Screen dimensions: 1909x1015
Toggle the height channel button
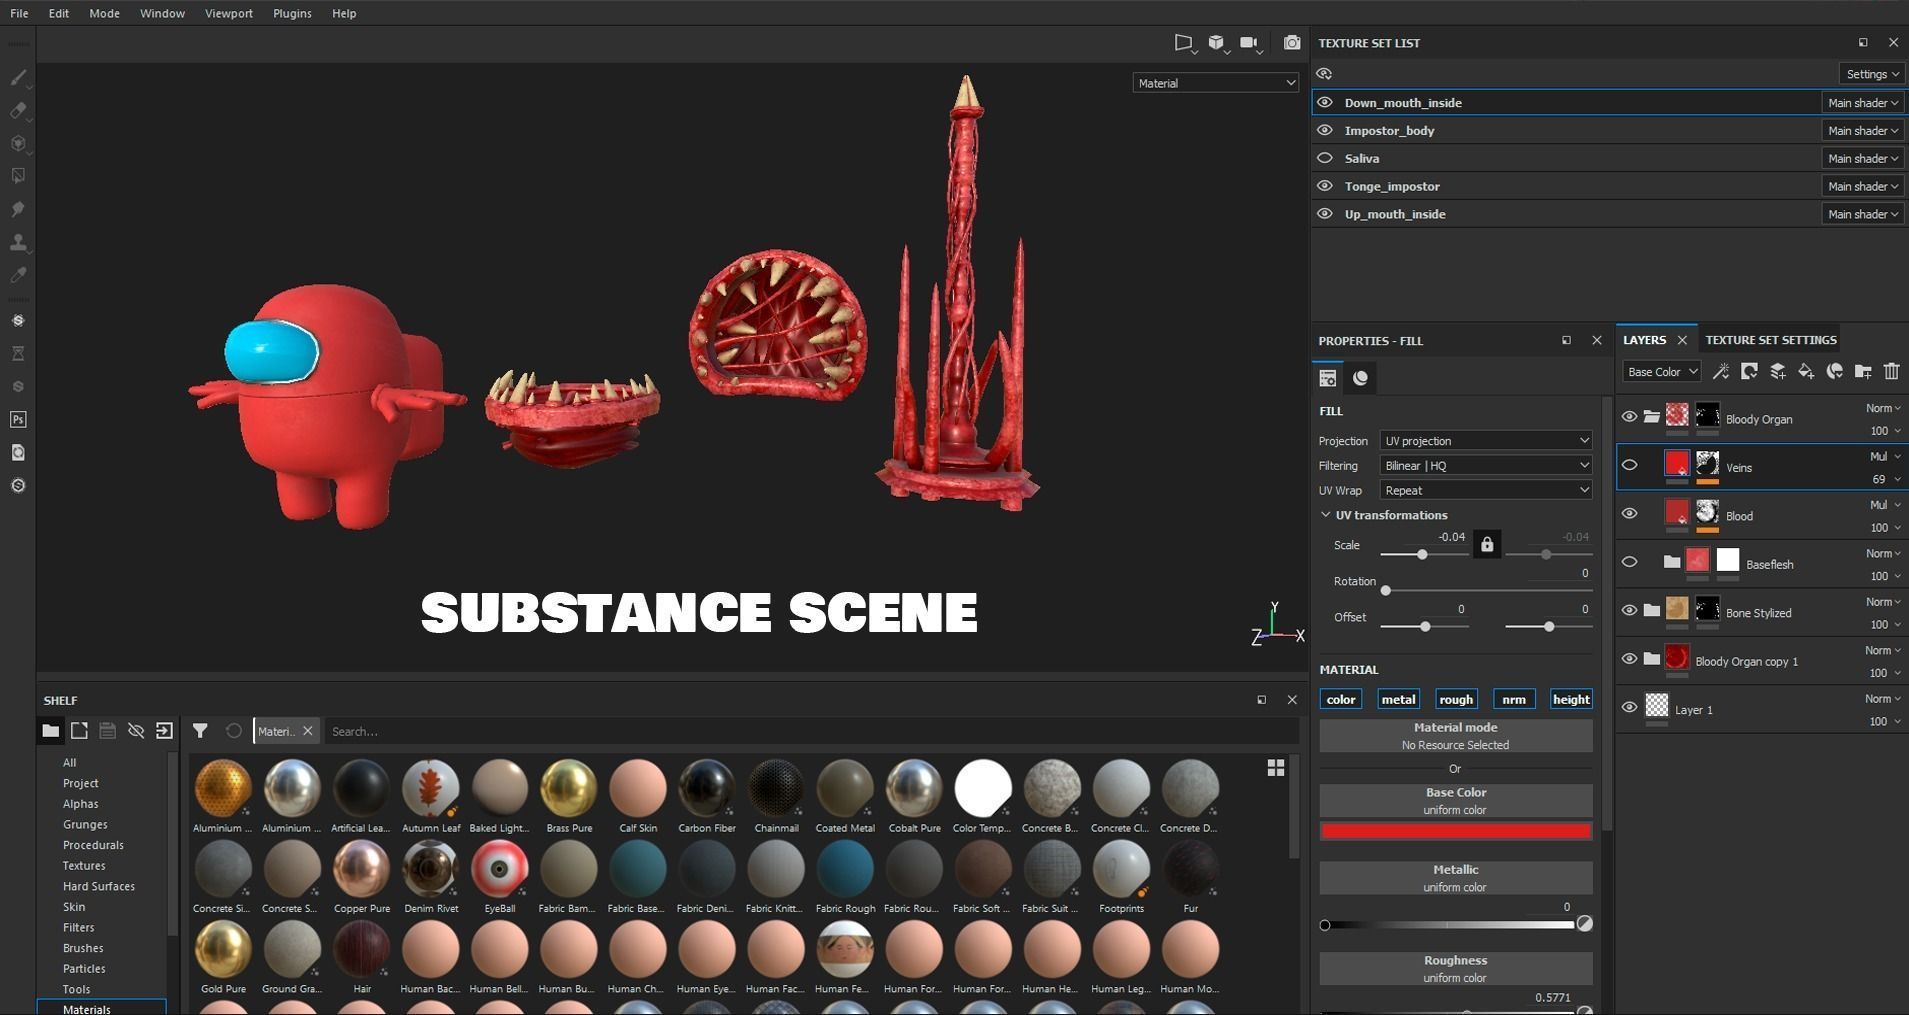(1571, 700)
